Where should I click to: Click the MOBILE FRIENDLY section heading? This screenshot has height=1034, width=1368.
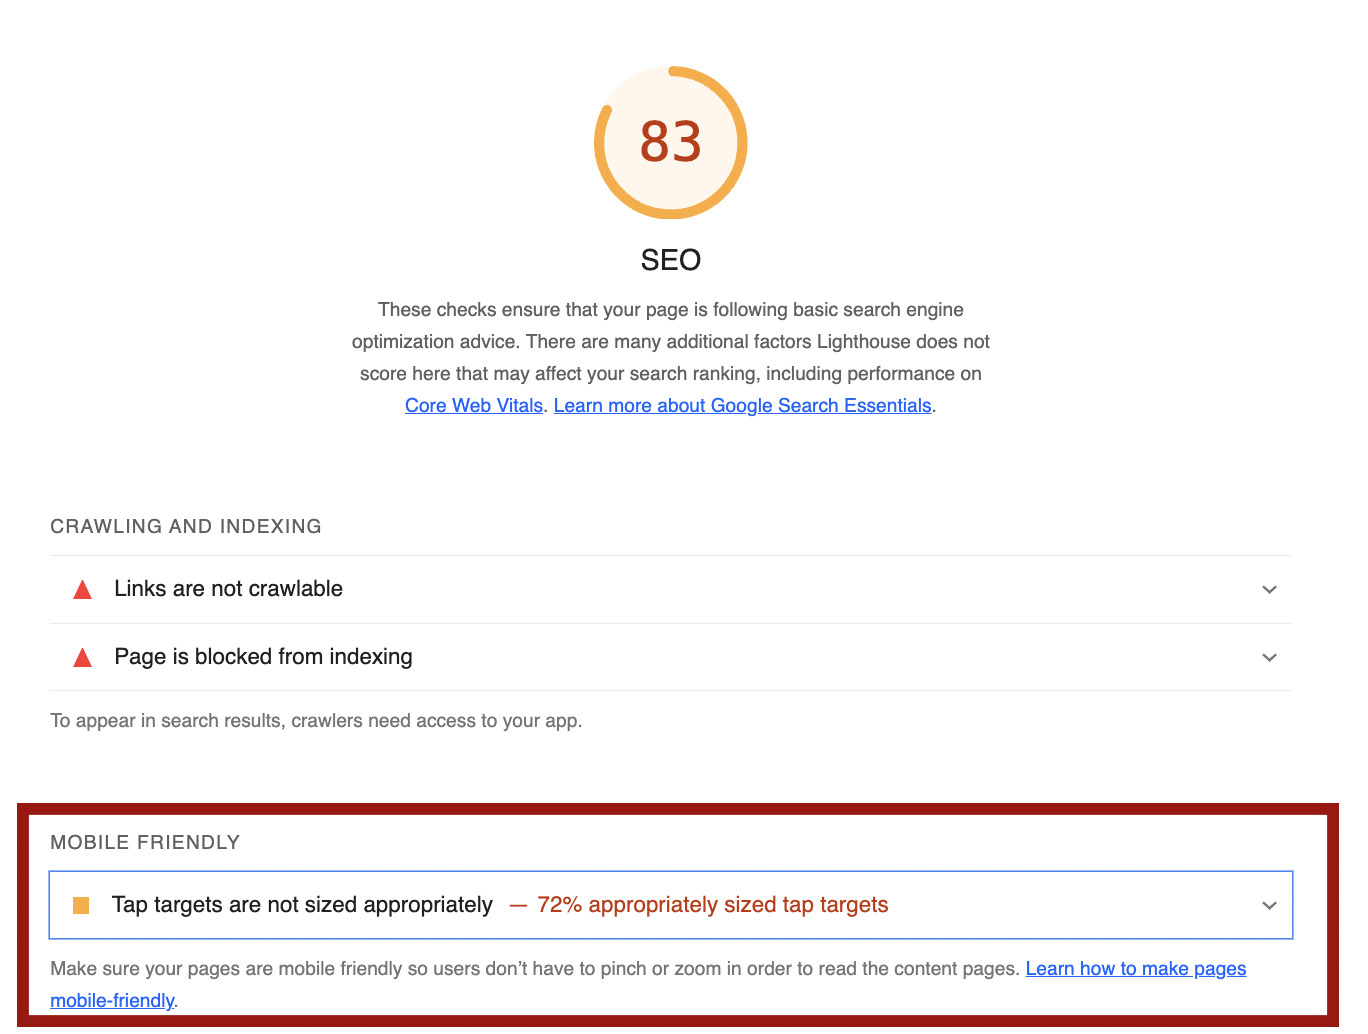tap(145, 842)
